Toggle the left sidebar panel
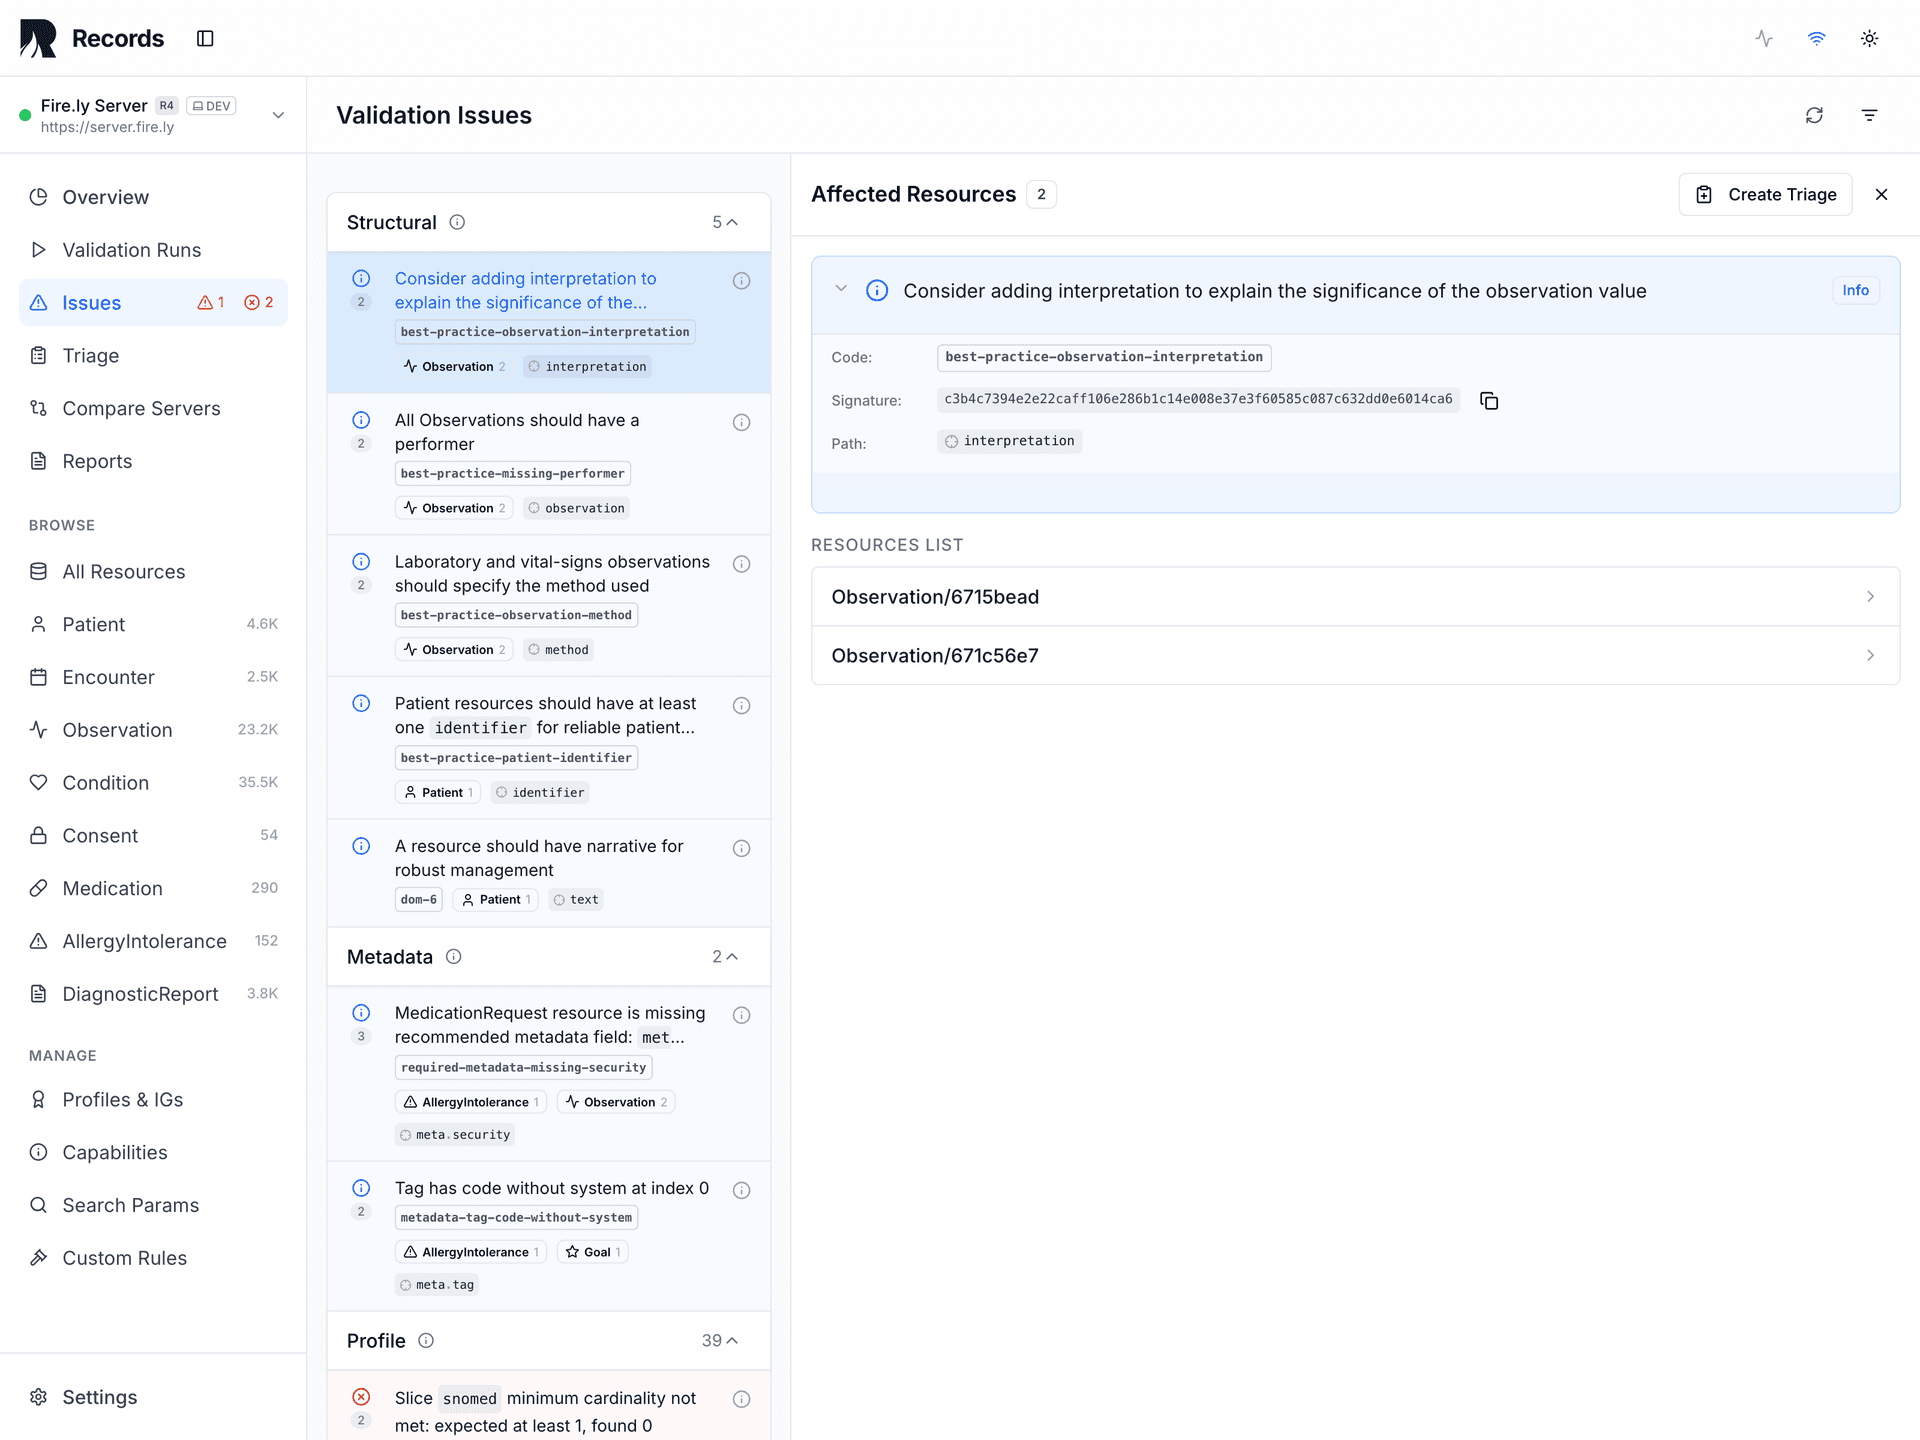 pyautogui.click(x=205, y=38)
